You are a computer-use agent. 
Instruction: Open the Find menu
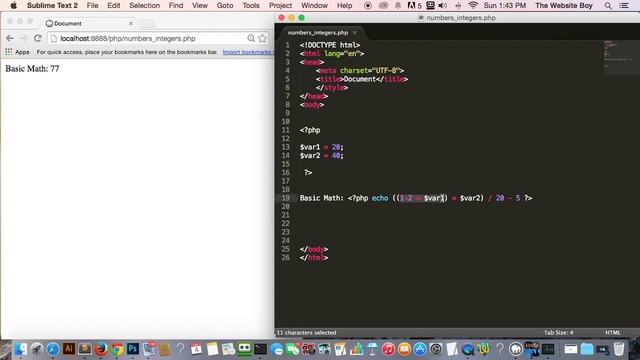tap(176, 6)
